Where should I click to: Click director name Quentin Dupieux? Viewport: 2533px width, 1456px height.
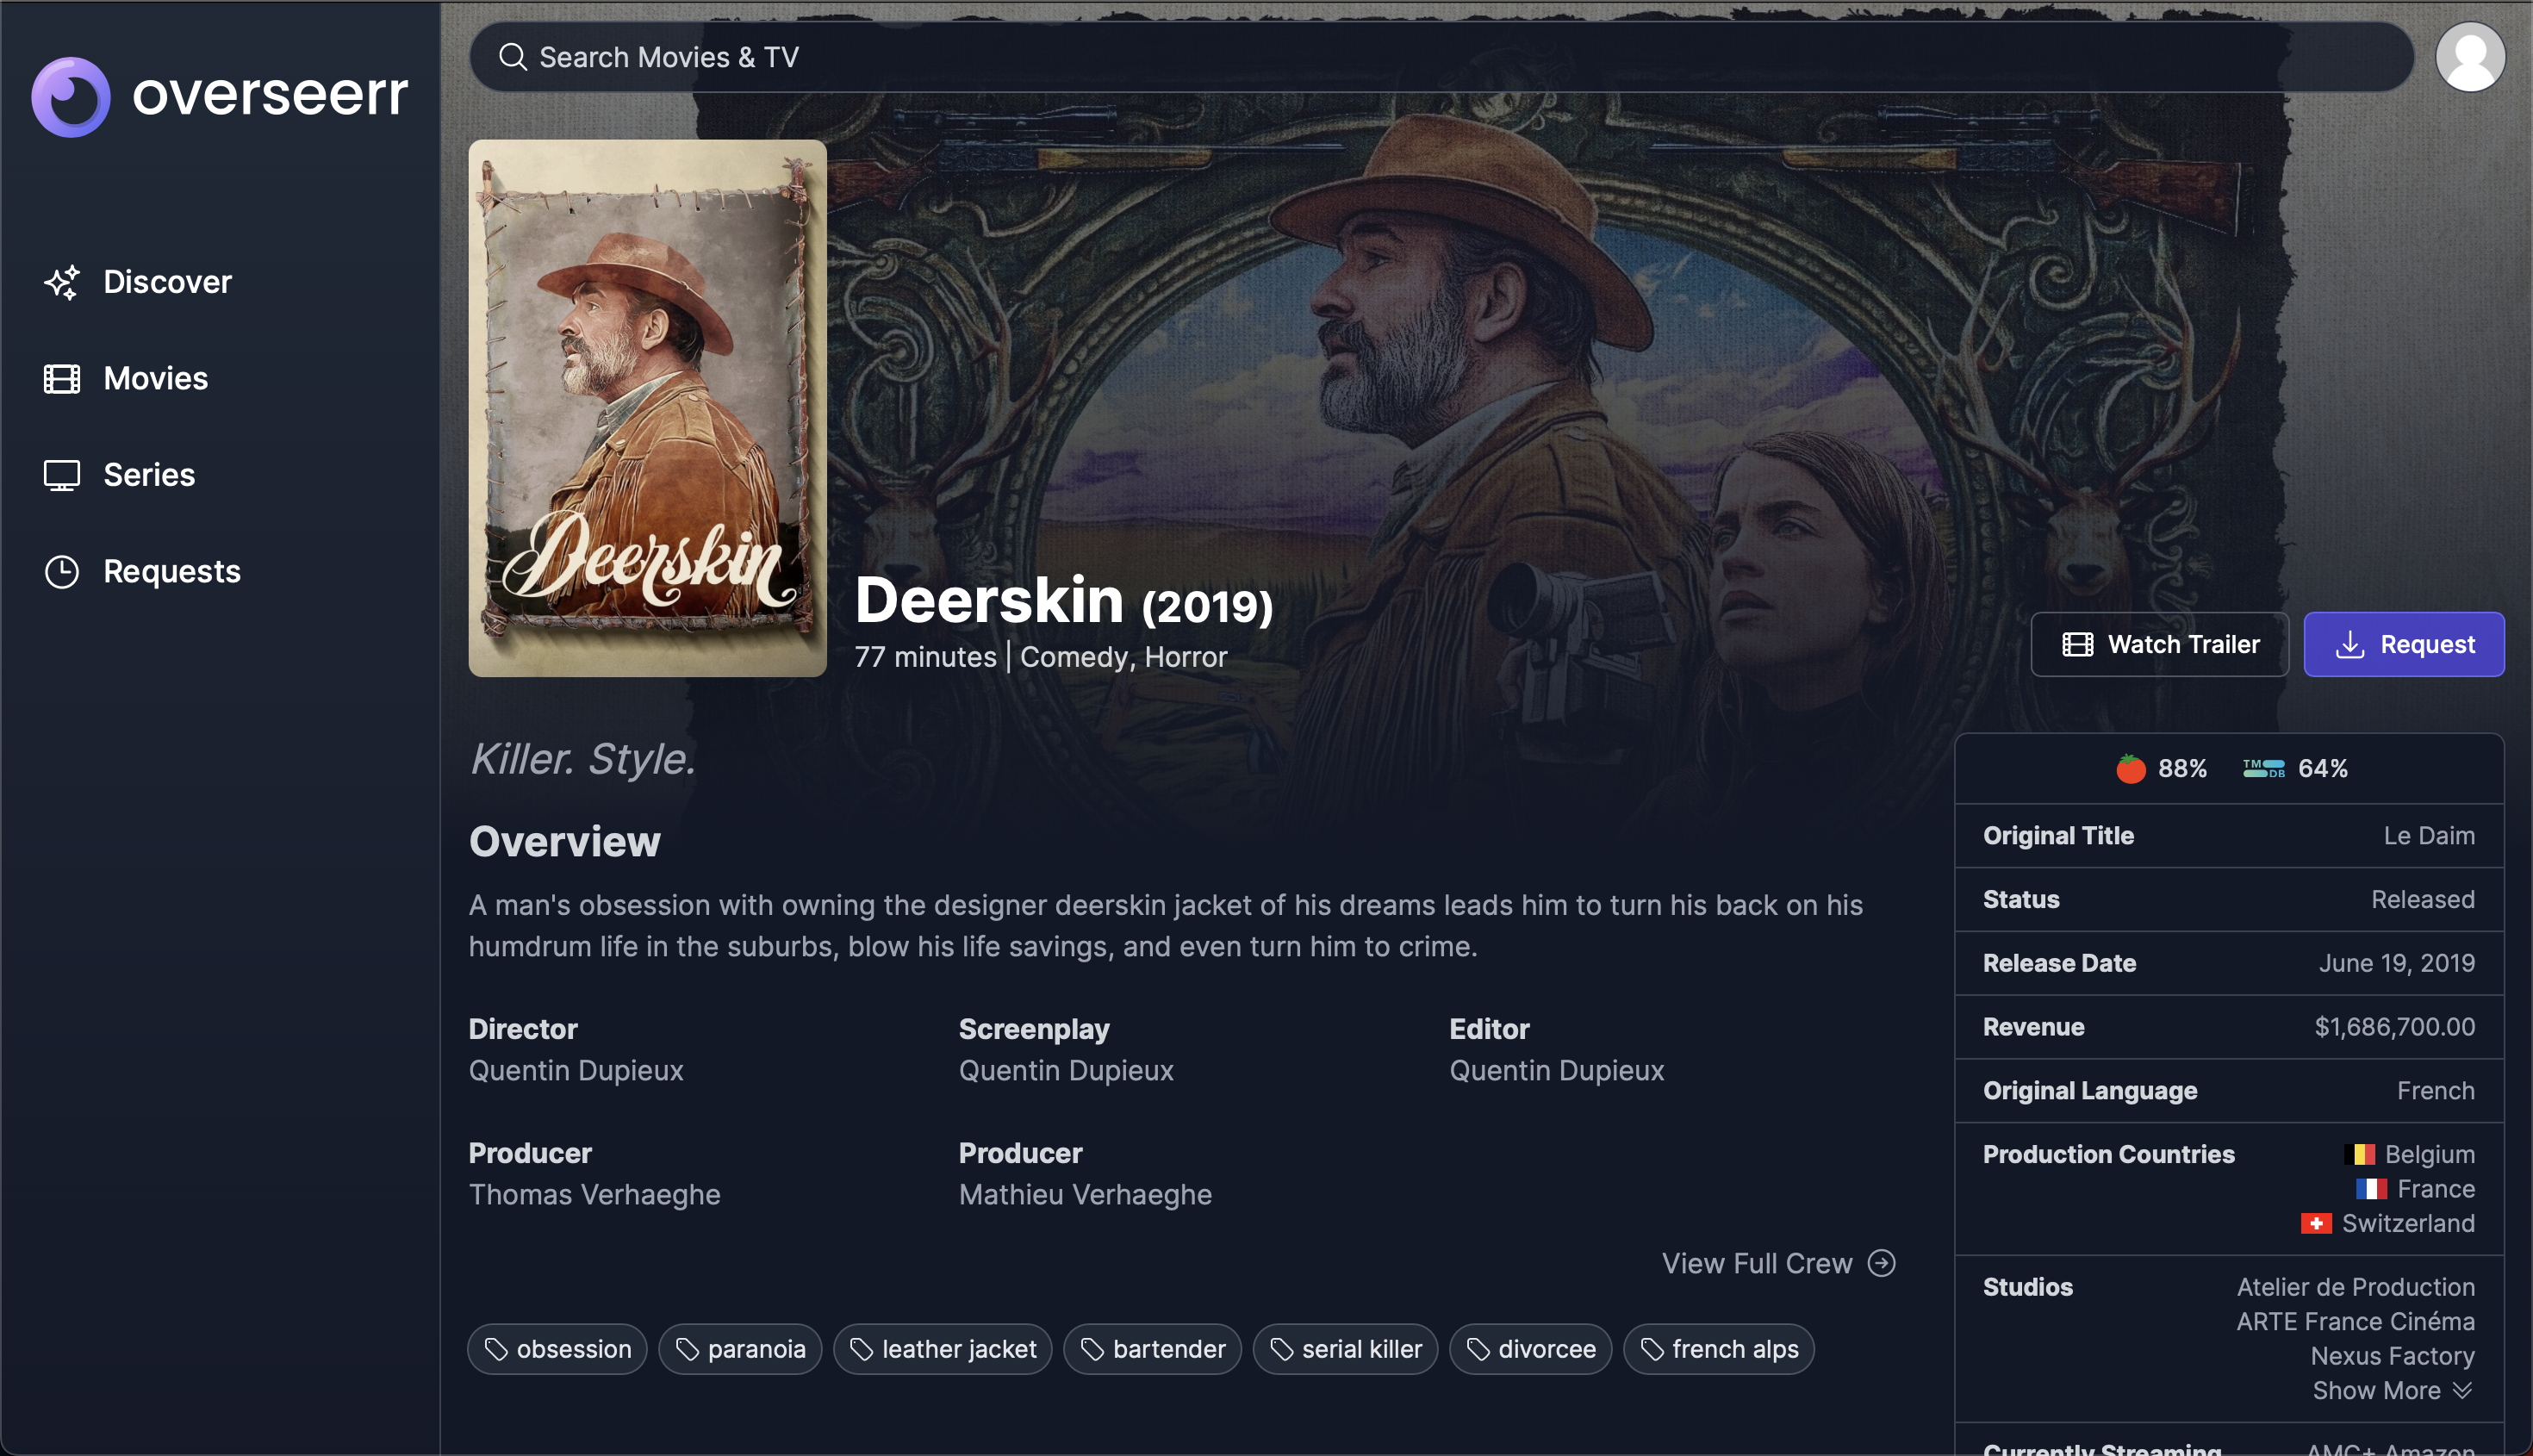576,1071
